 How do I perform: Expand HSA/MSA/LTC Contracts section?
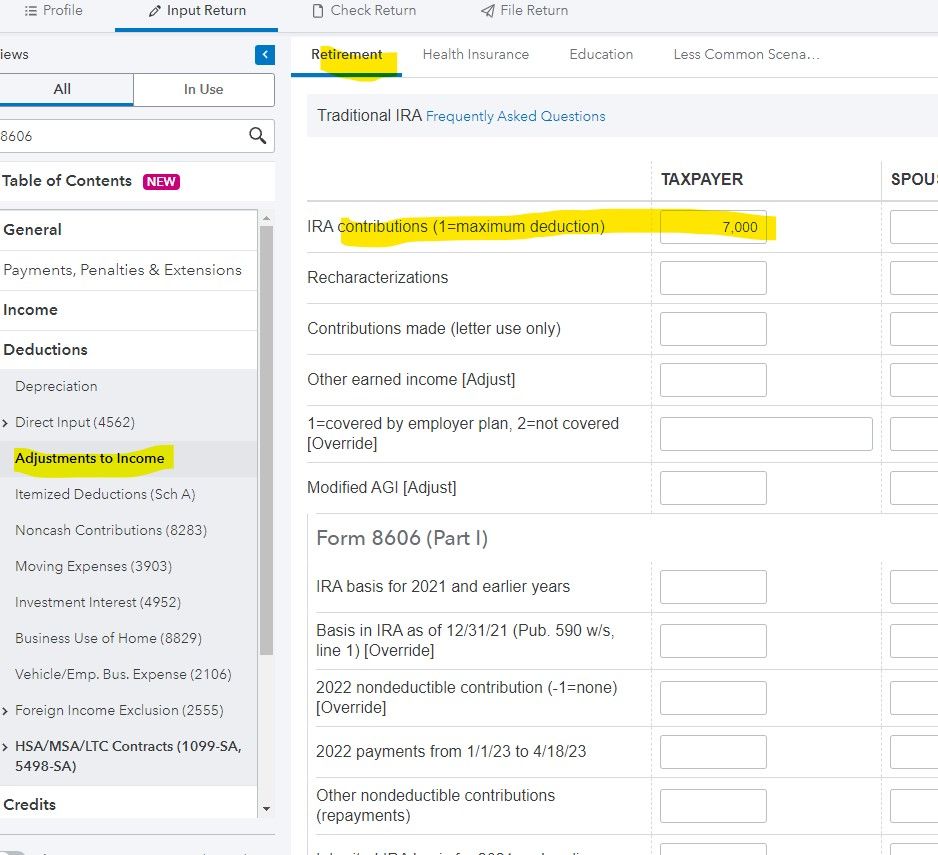6,747
